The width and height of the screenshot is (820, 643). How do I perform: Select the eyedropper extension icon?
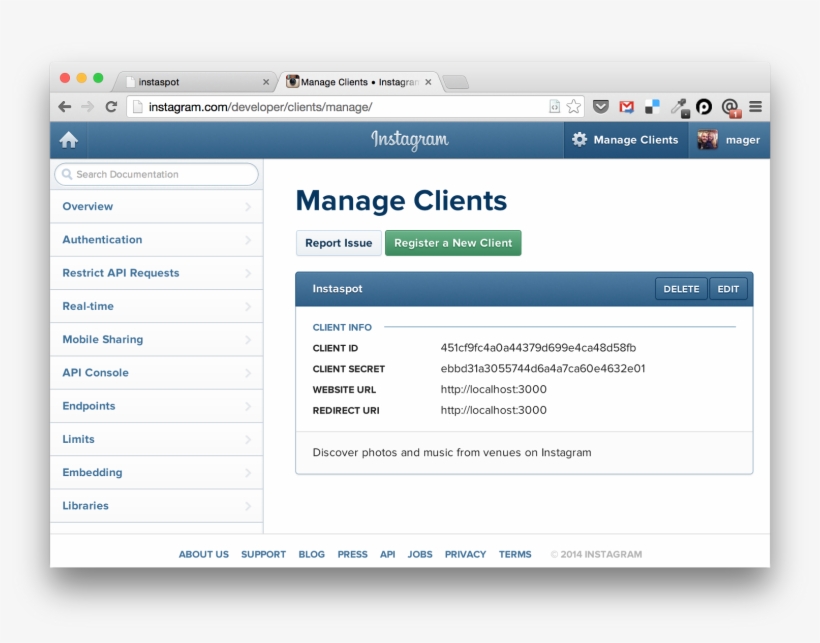click(678, 107)
